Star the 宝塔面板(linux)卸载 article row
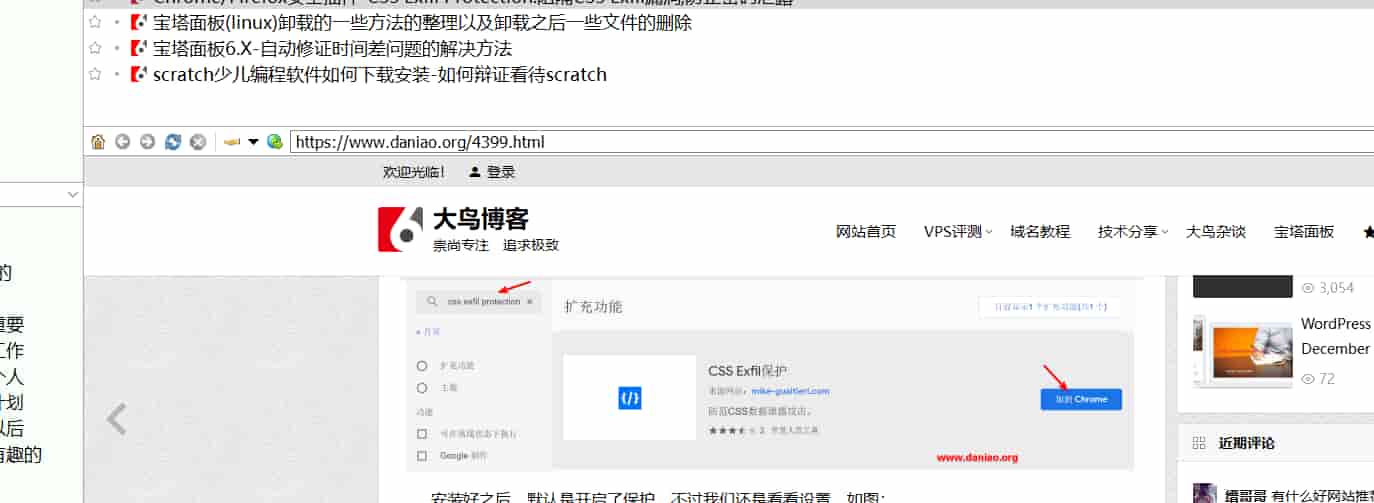Screen dimensions: 1374x503 pos(95,22)
